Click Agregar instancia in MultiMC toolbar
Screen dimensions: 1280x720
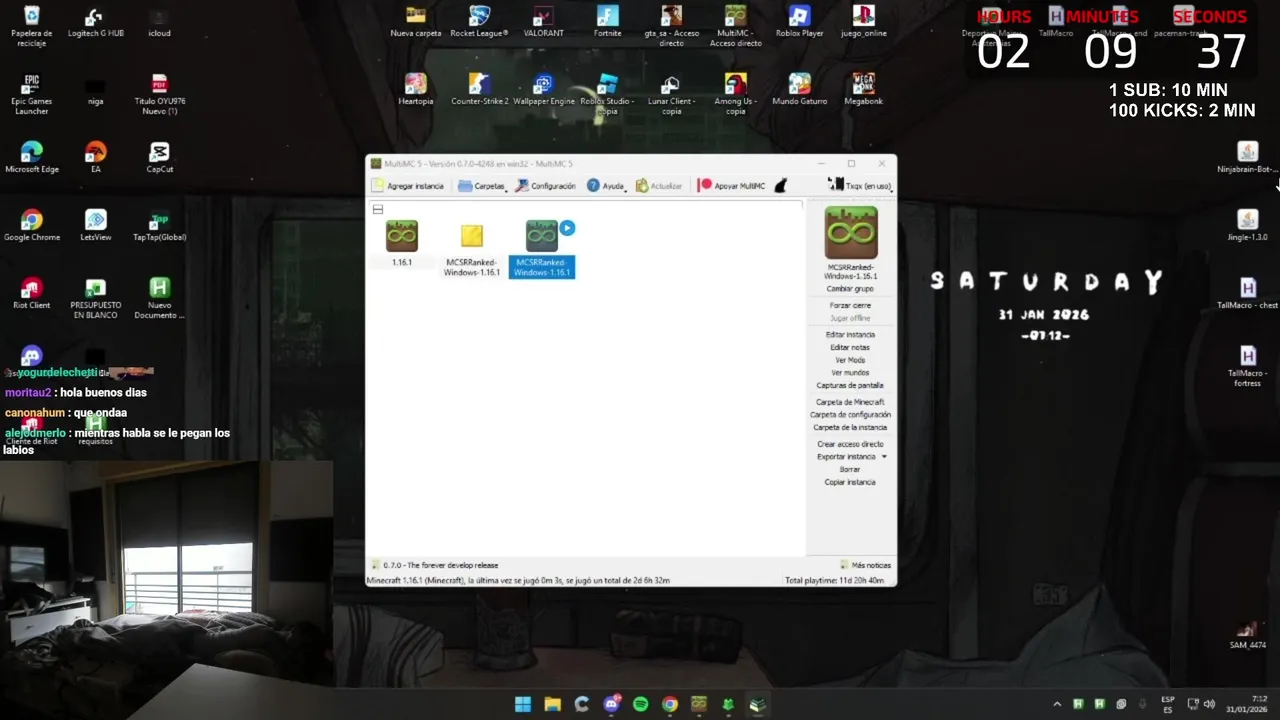pyautogui.click(x=407, y=186)
